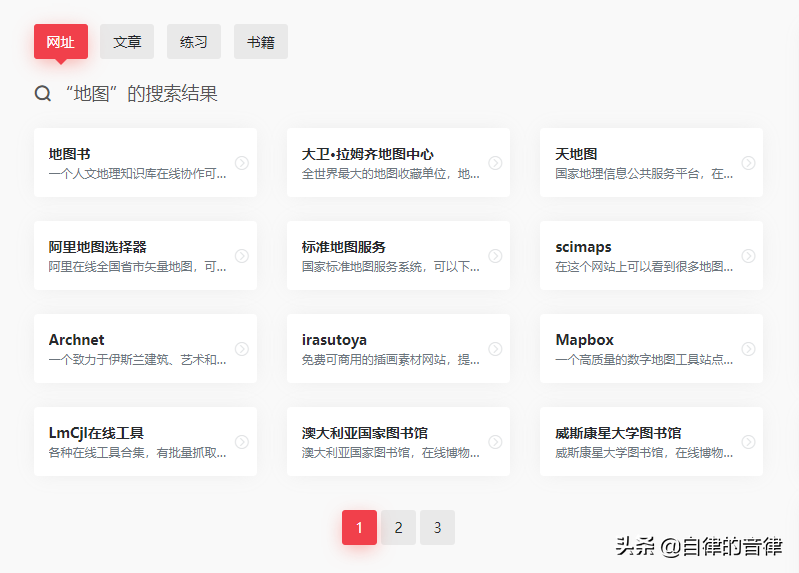799x573 pixels.
Task: Click arrow icon on Mapbox card
Action: tap(749, 349)
